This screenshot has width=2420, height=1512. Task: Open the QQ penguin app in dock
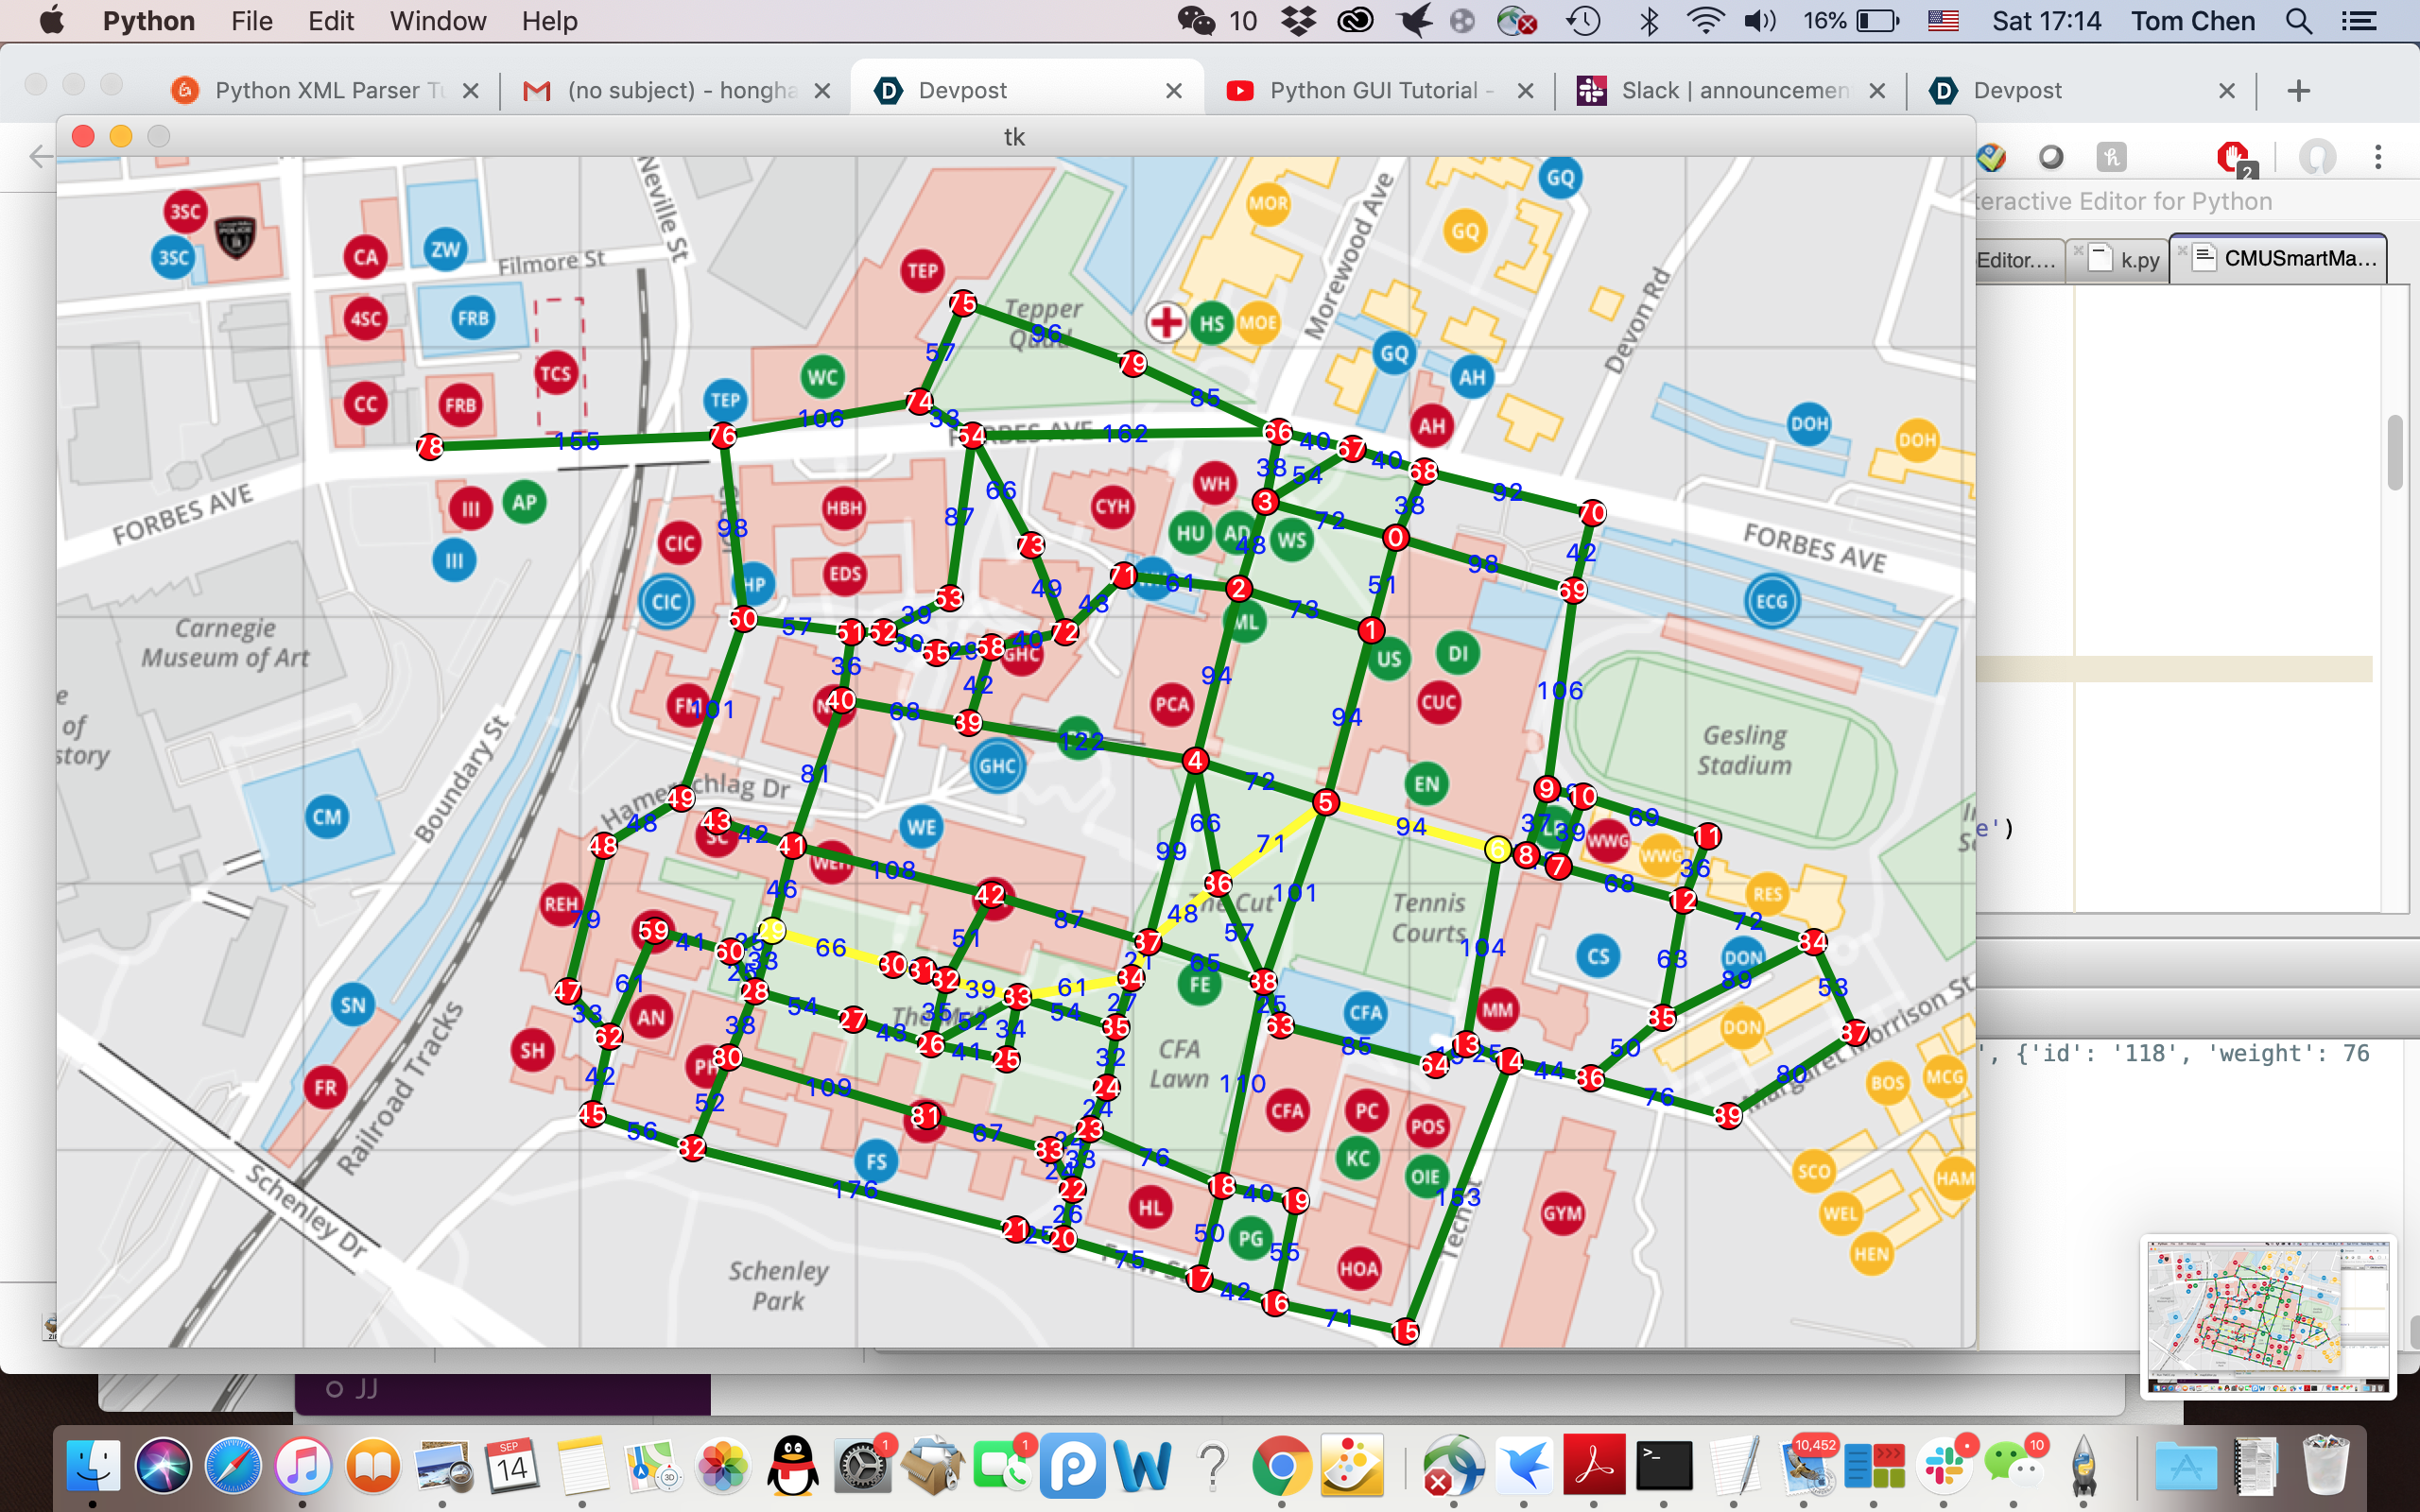[x=793, y=1467]
